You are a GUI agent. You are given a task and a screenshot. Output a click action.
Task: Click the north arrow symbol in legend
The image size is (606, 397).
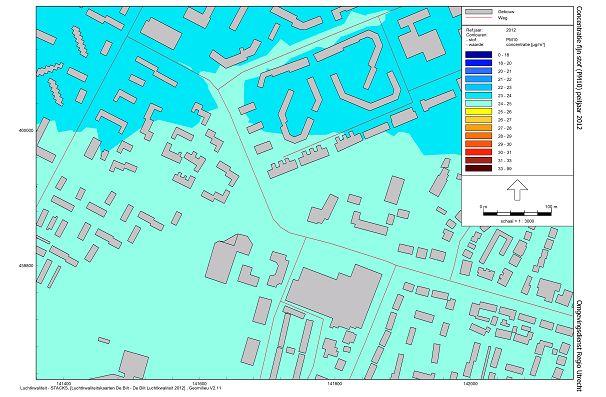coord(517,190)
